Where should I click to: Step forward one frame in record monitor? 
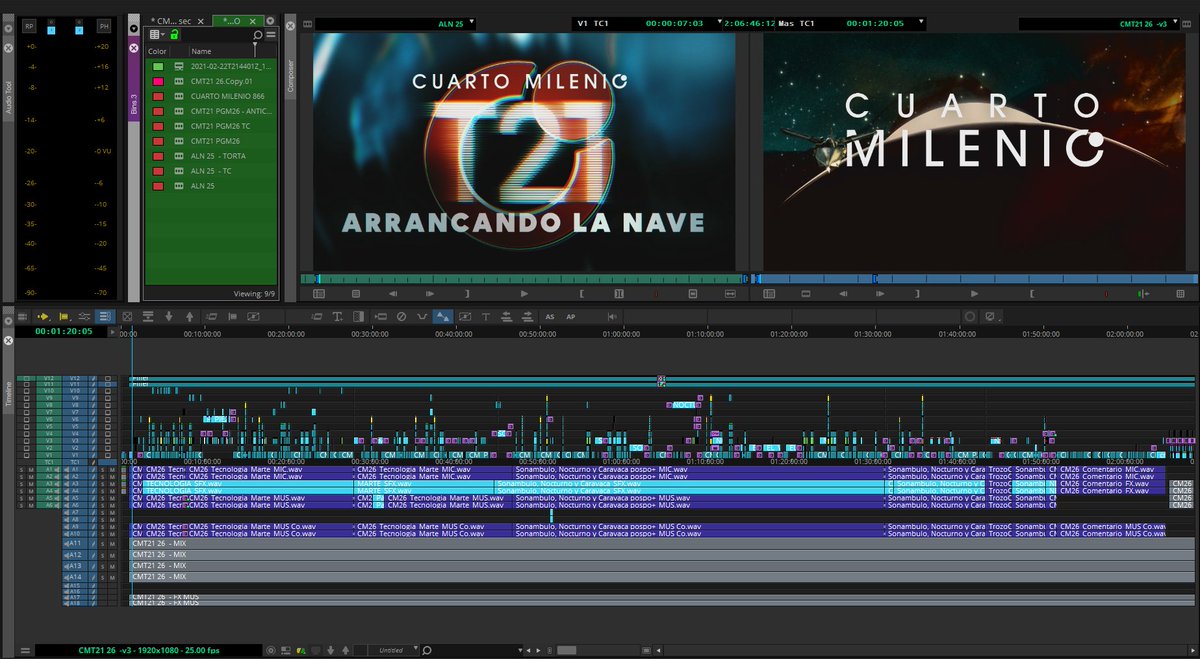click(880, 294)
